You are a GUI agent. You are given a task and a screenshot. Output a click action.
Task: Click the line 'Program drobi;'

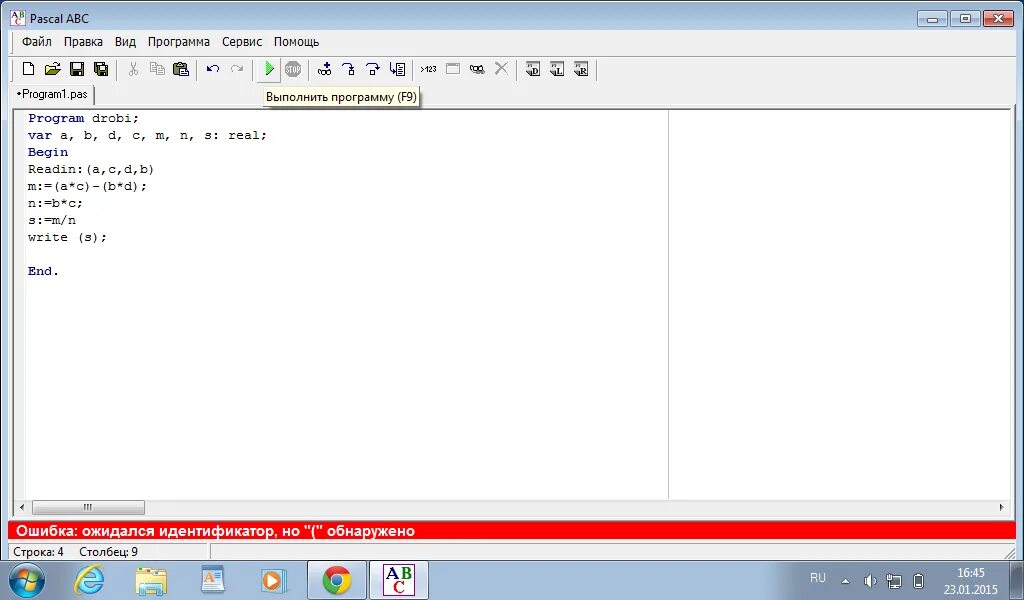pos(84,118)
